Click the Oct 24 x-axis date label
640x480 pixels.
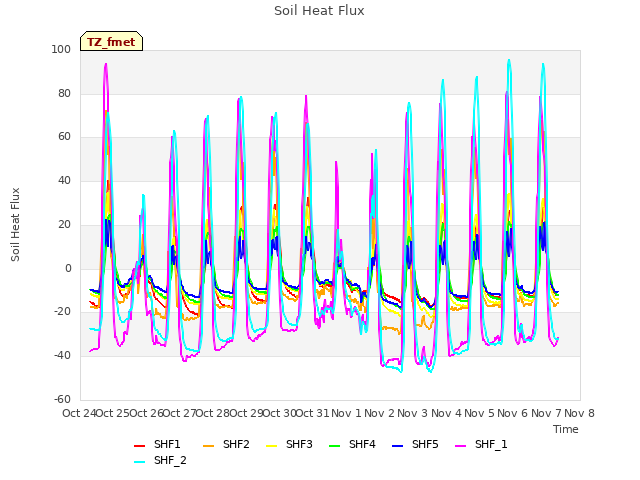[79, 413]
